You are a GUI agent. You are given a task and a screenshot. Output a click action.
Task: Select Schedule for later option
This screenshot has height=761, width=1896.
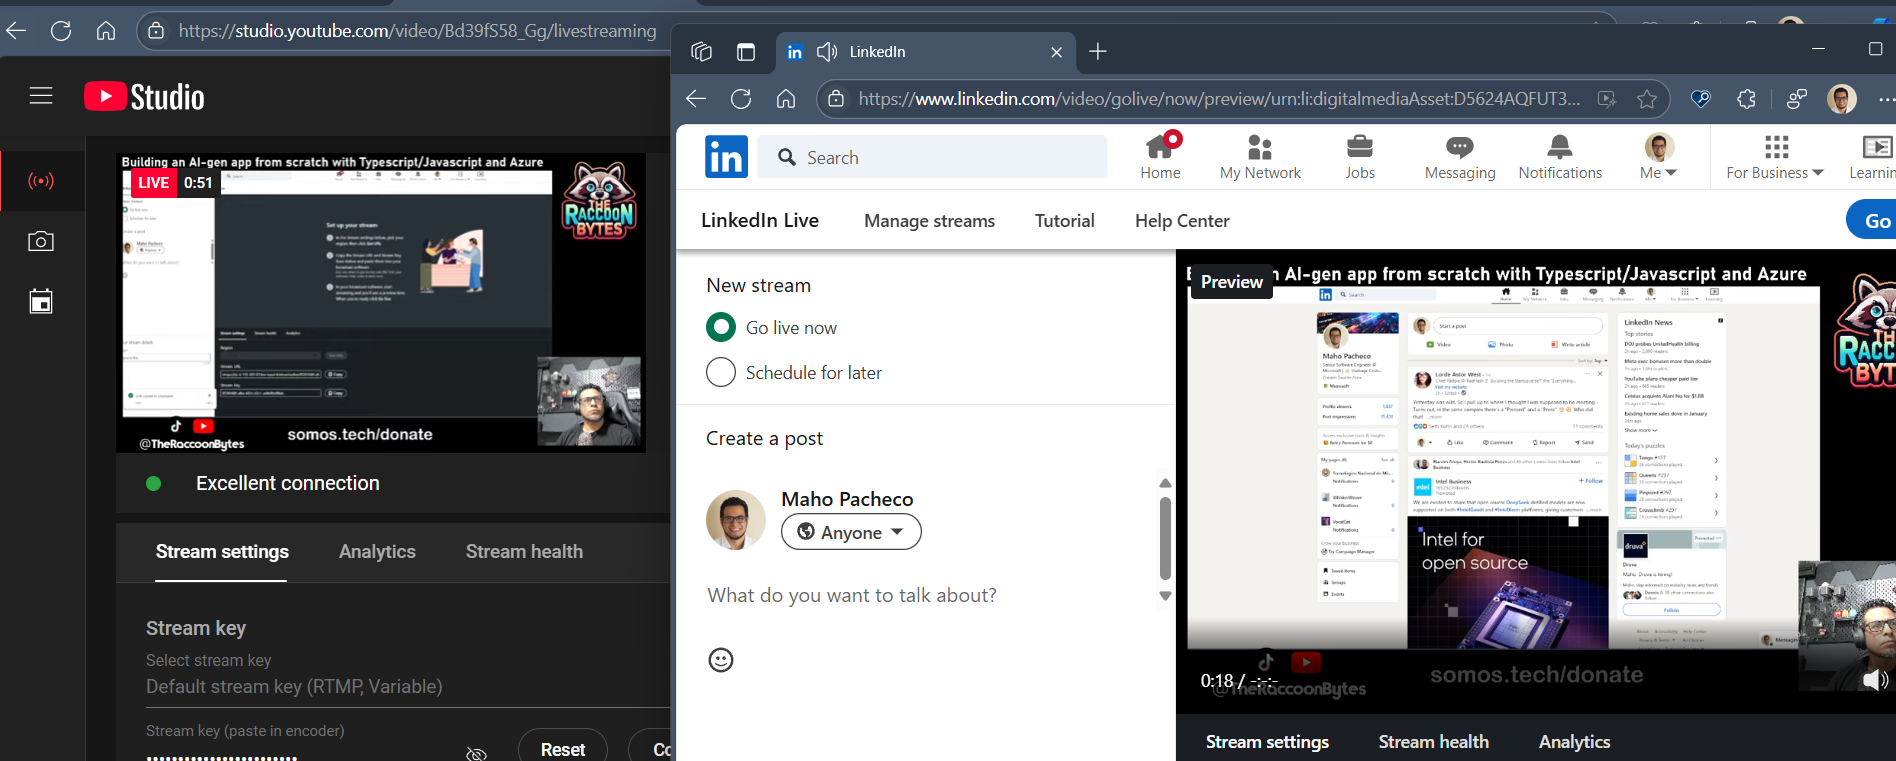(x=721, y=372)
